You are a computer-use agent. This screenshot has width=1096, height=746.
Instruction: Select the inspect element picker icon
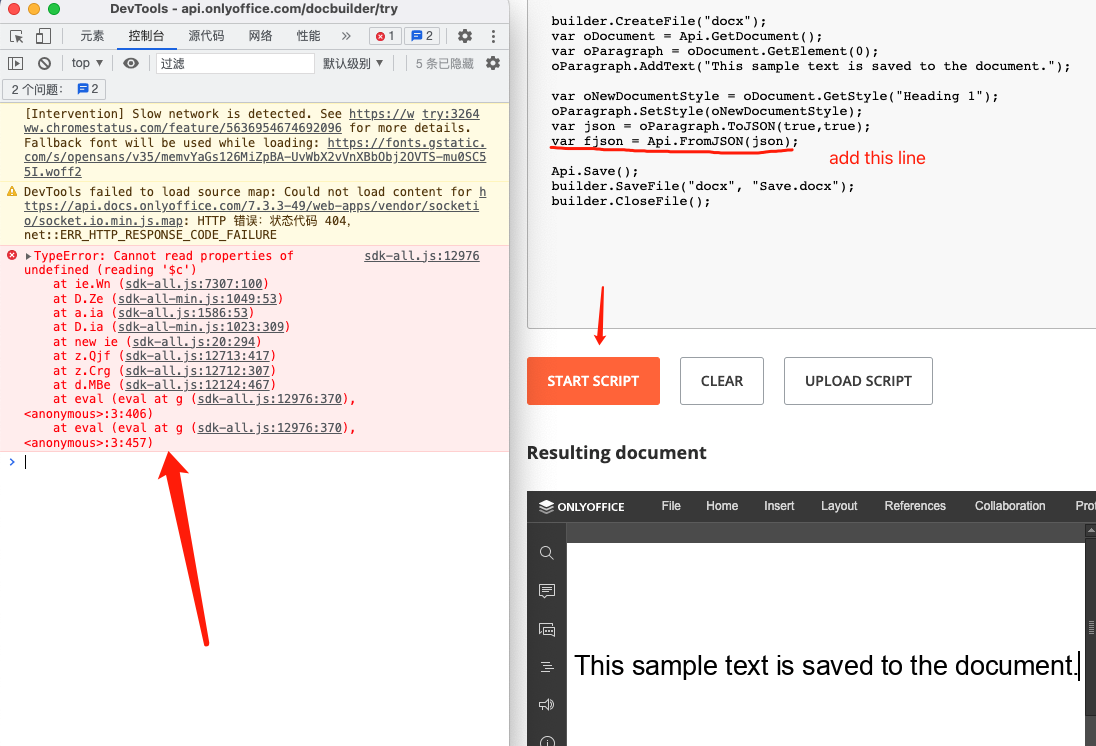17,36
